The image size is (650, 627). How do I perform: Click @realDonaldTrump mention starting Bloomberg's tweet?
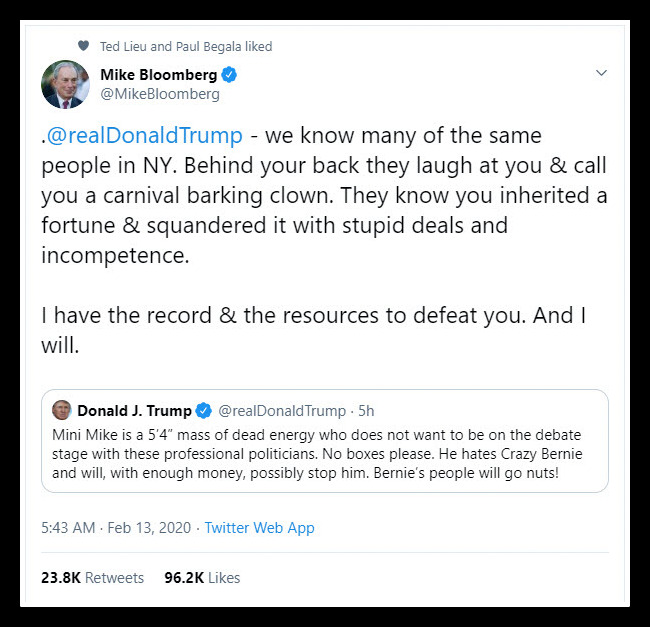[144, 136]
